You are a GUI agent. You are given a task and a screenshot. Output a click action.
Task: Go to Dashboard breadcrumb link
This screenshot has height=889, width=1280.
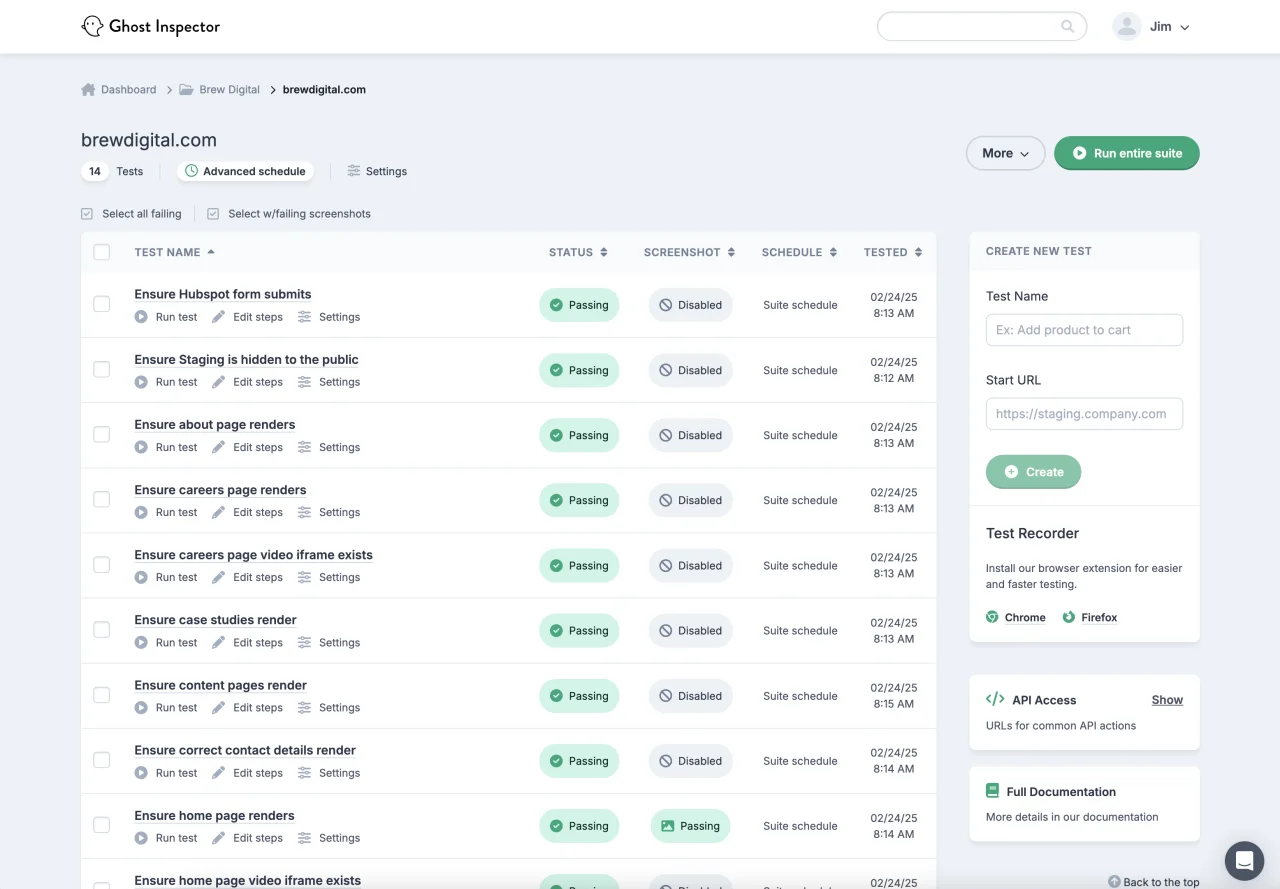[x=128, y=89]
